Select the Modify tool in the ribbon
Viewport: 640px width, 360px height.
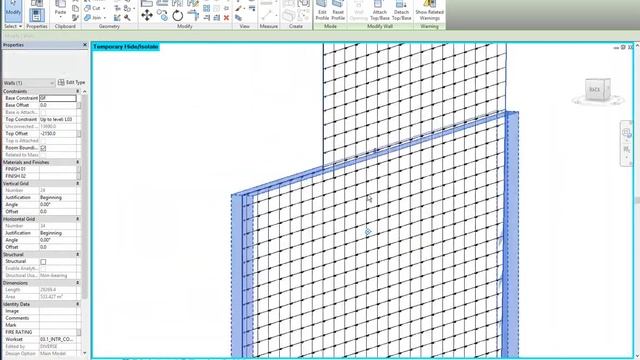13,11
